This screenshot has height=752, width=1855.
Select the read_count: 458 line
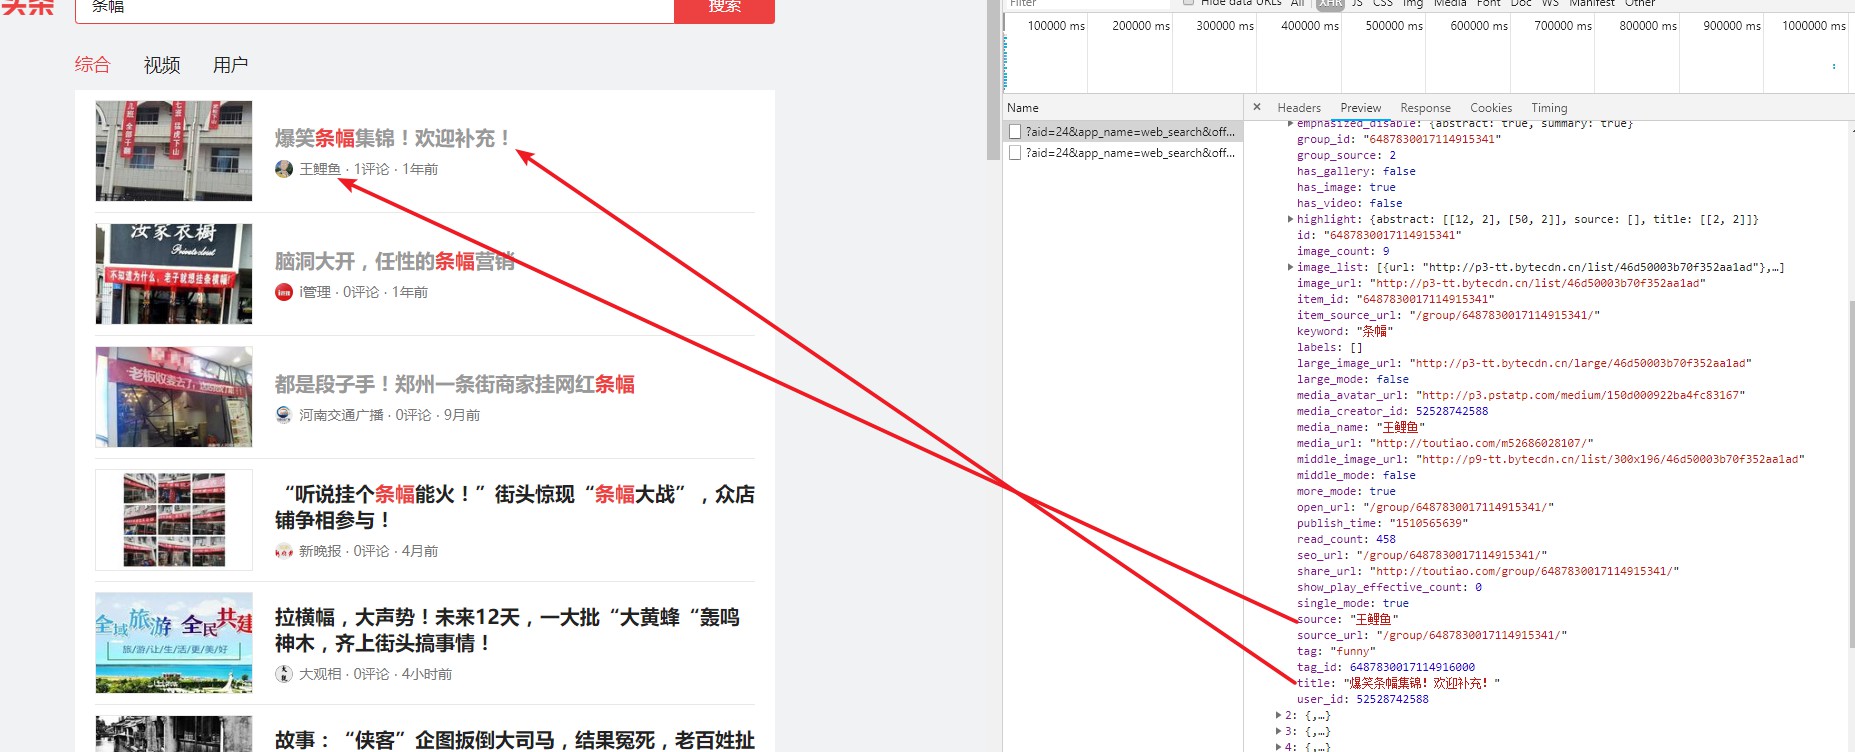[1346, 539]
